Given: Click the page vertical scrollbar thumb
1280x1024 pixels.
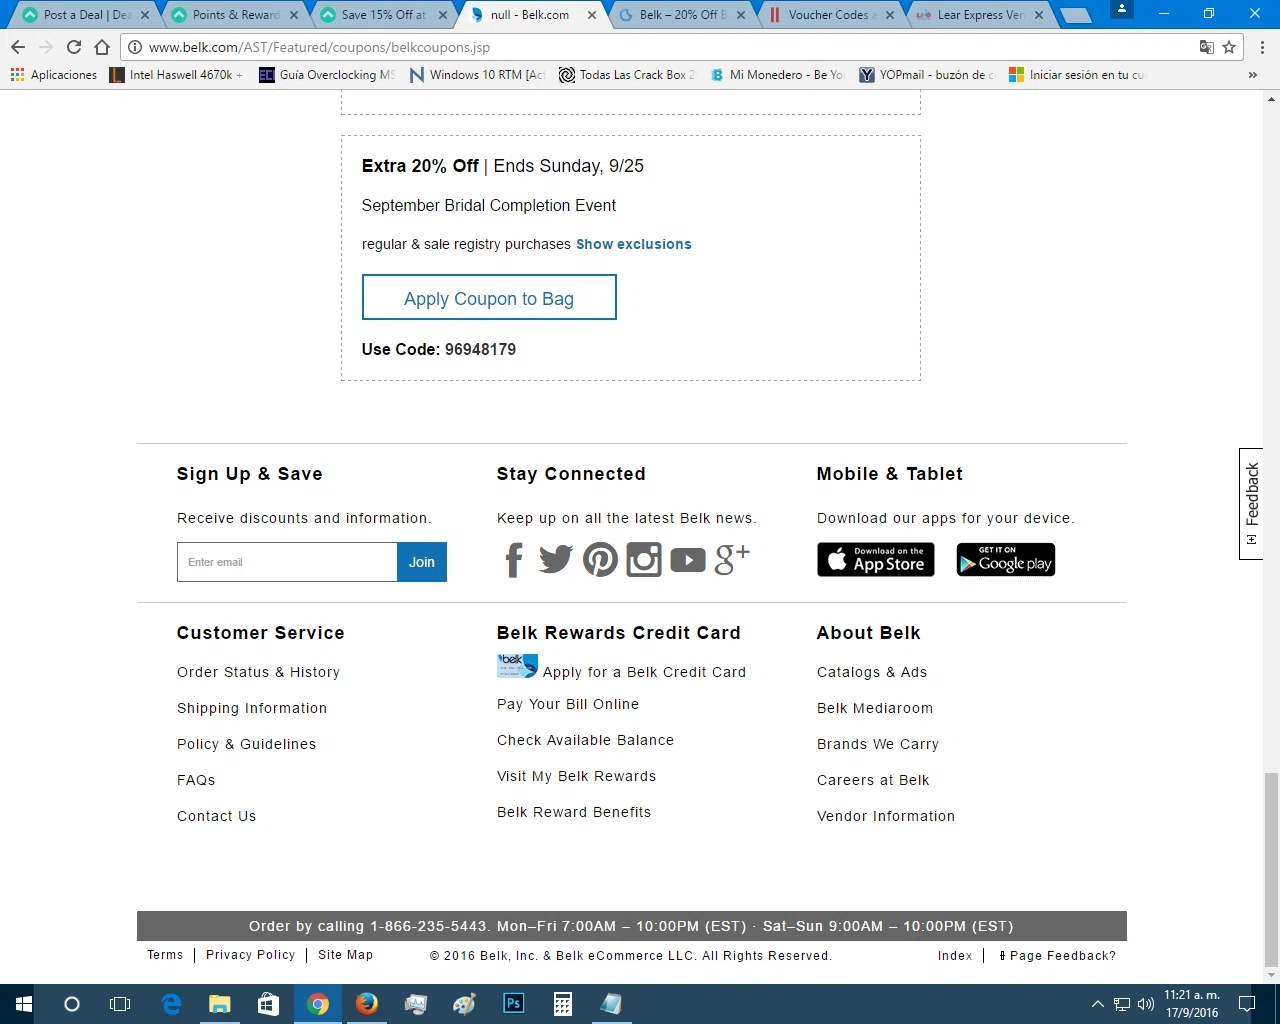Looking at the screenshot, I should 1271,869.
